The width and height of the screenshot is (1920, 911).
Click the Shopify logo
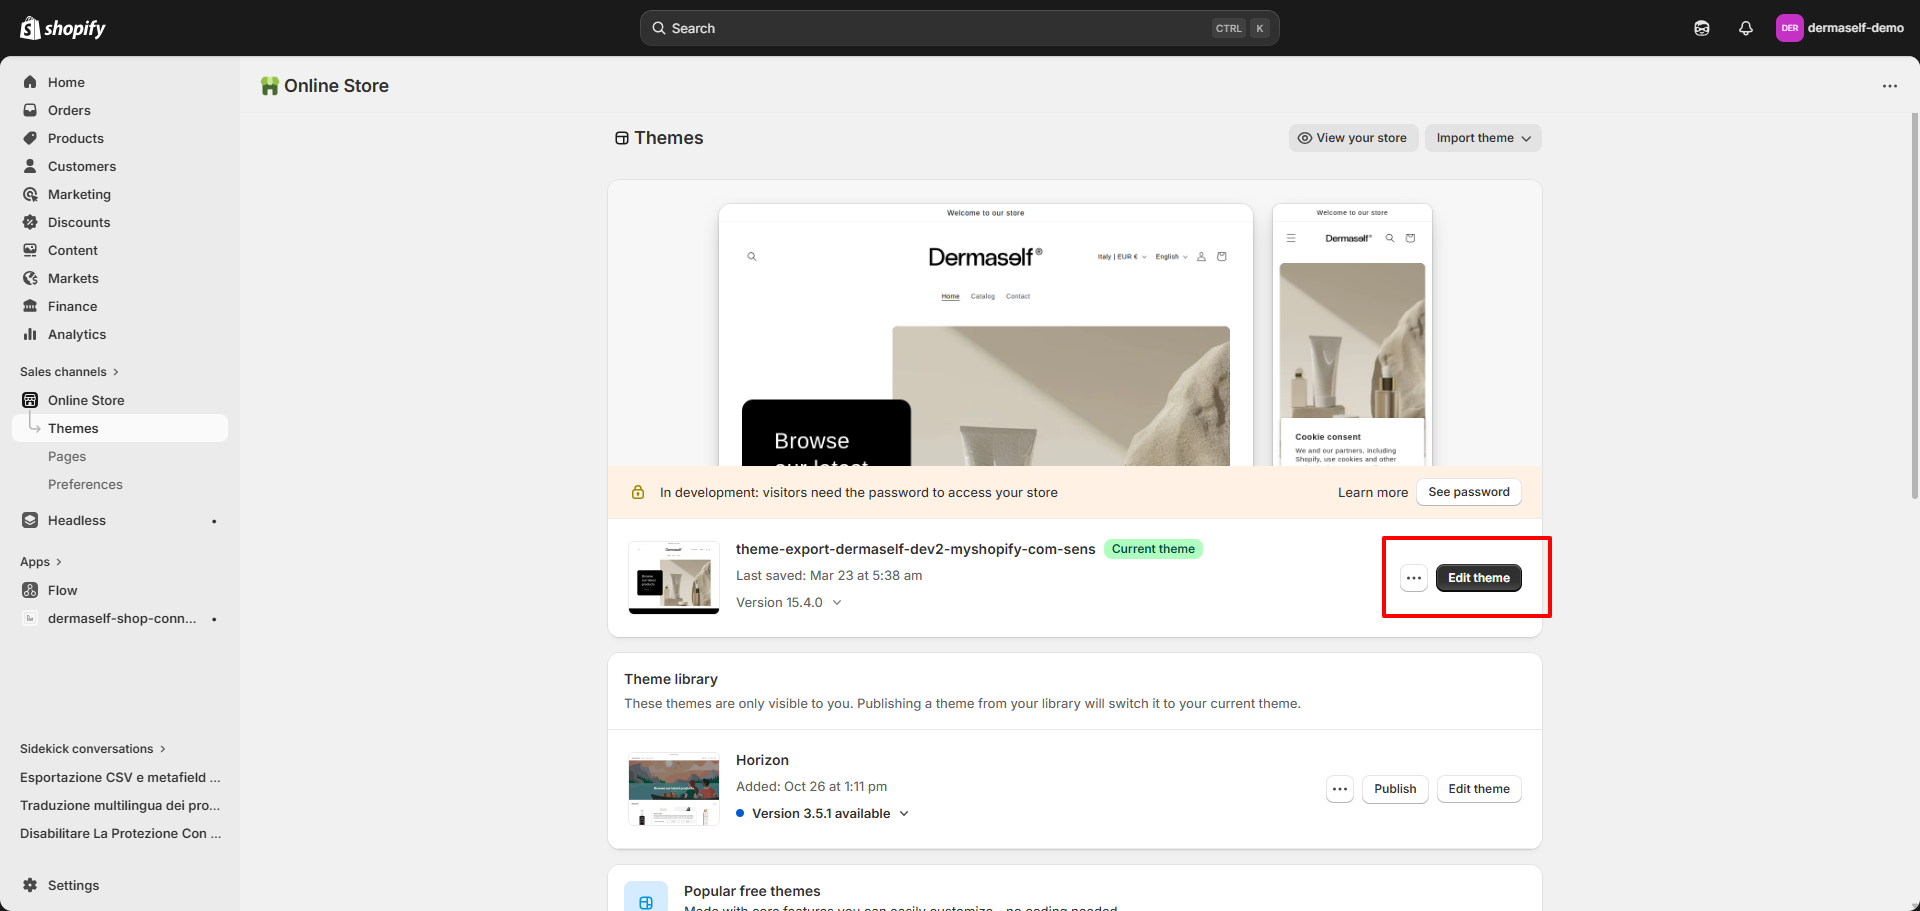(63, 28)
